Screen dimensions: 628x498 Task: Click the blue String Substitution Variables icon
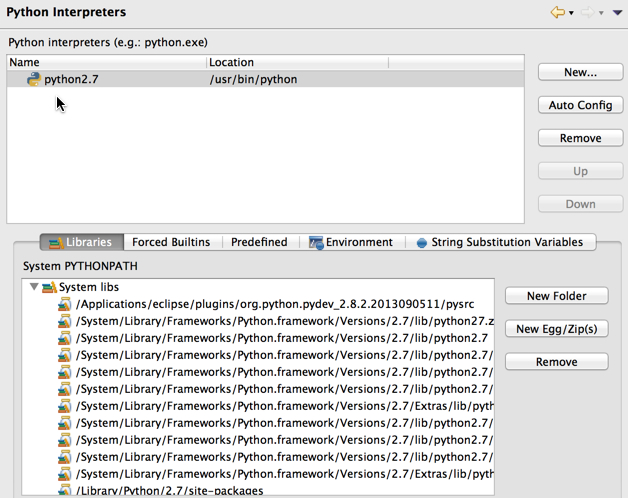click(x=421, y=243)
